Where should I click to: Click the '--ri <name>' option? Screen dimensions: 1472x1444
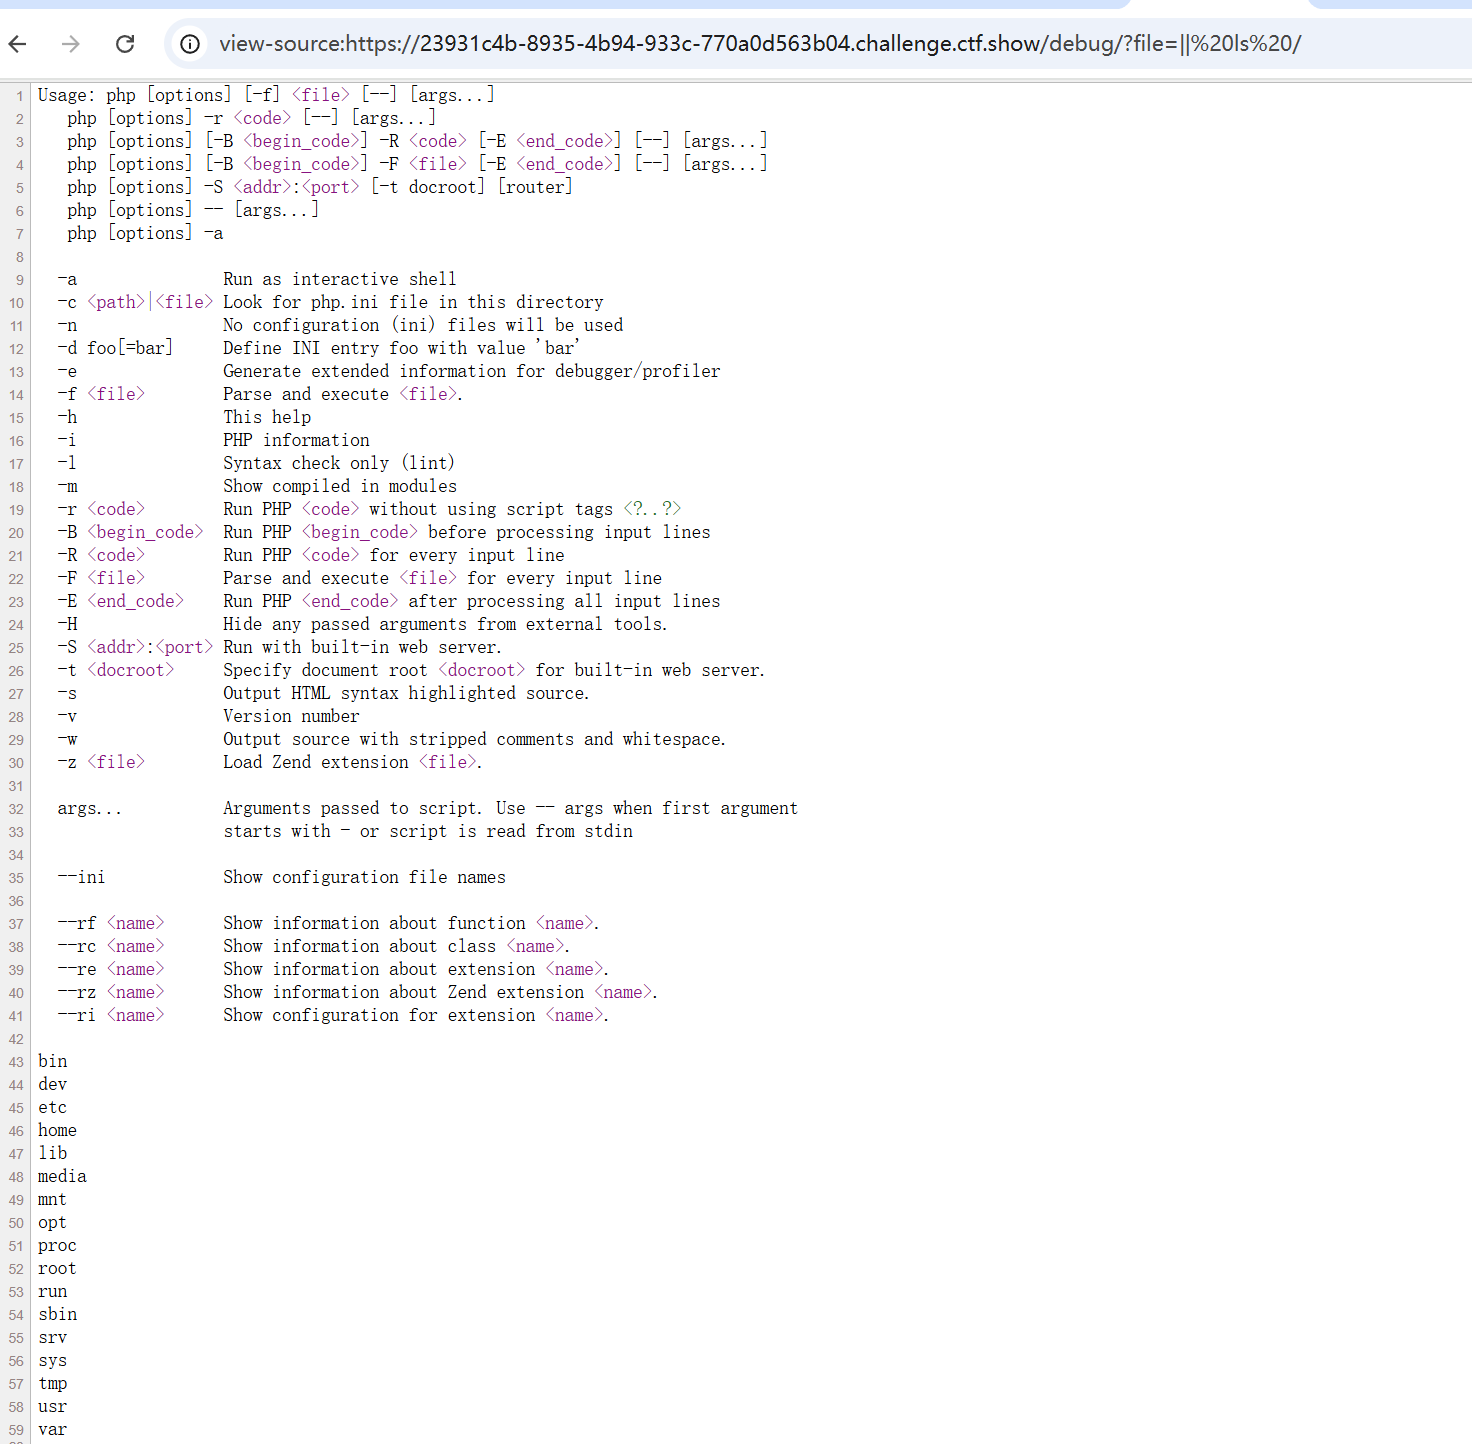[111, 1015]
